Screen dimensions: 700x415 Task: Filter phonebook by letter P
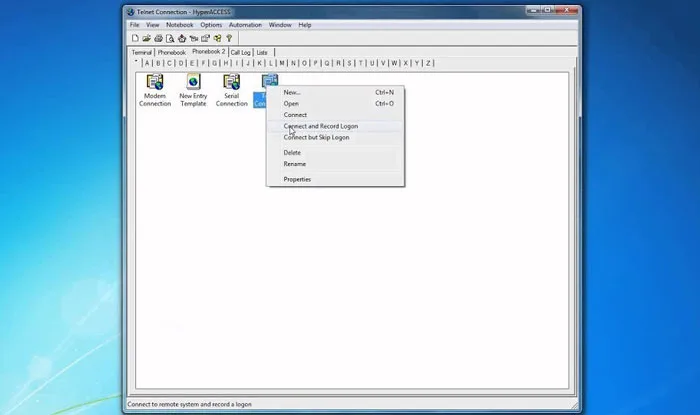point(316,63)
